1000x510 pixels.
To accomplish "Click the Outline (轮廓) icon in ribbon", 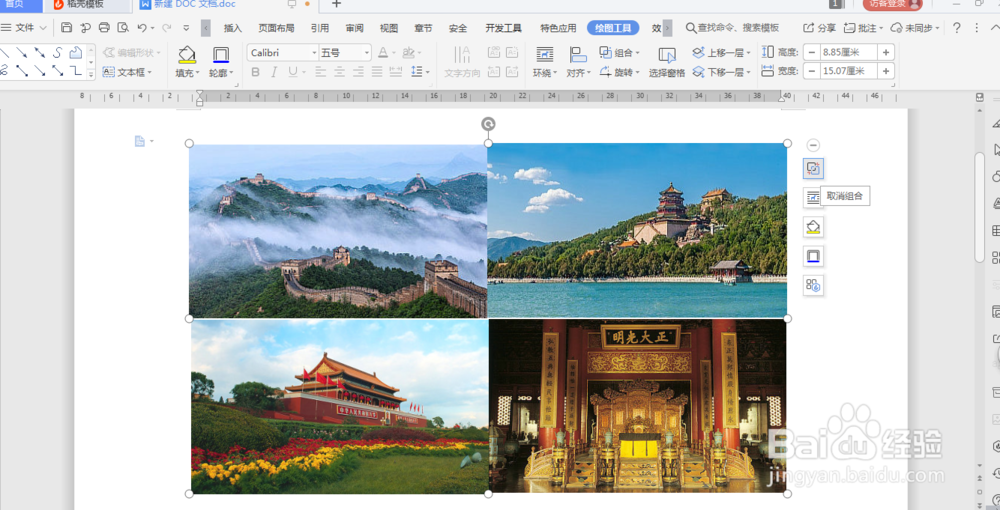I will point(221,55).
